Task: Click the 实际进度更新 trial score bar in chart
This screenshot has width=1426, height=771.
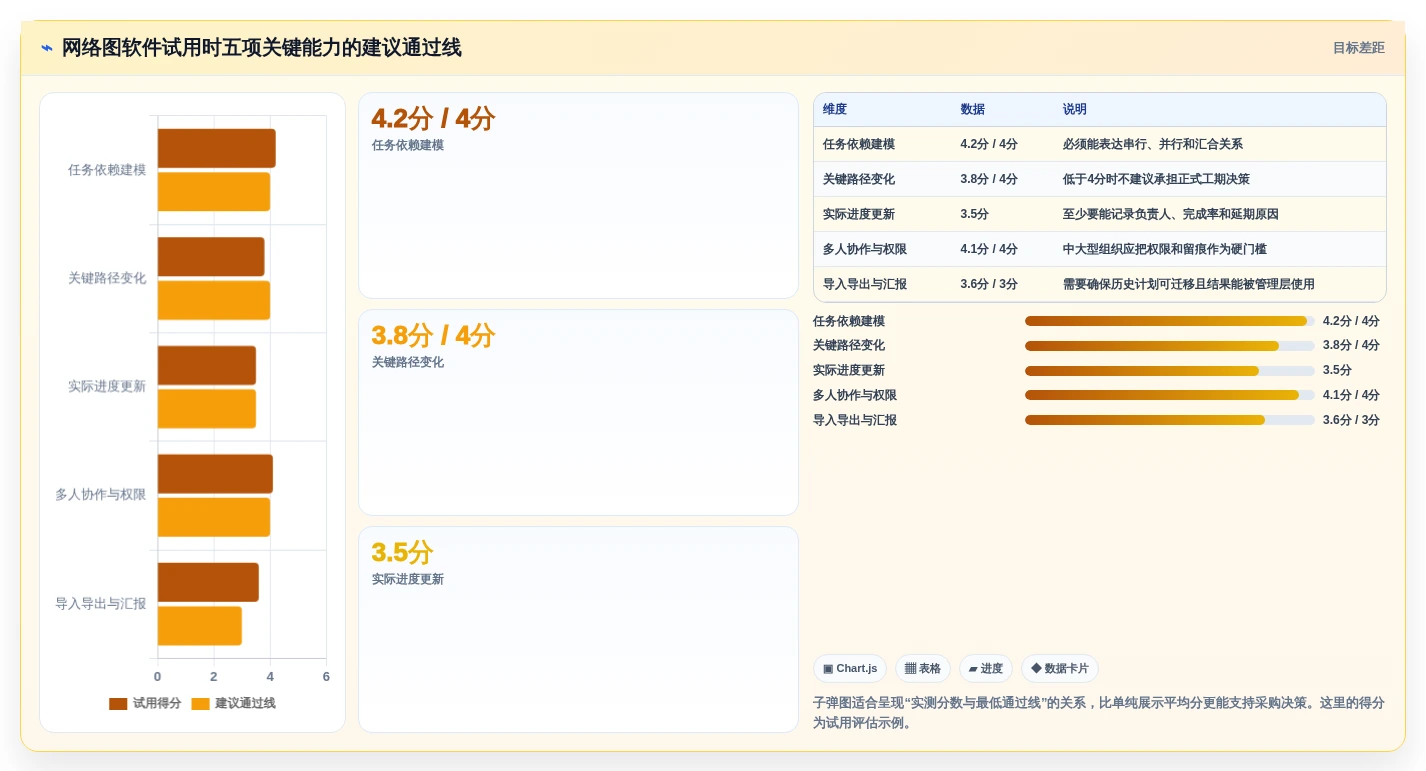Action: point(207,365)
